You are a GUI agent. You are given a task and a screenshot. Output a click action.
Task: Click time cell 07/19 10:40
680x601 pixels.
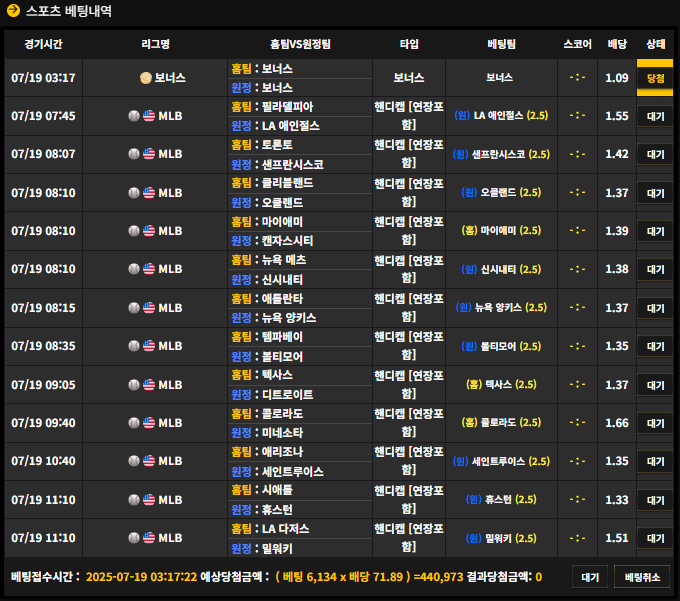tap(43, 461)
